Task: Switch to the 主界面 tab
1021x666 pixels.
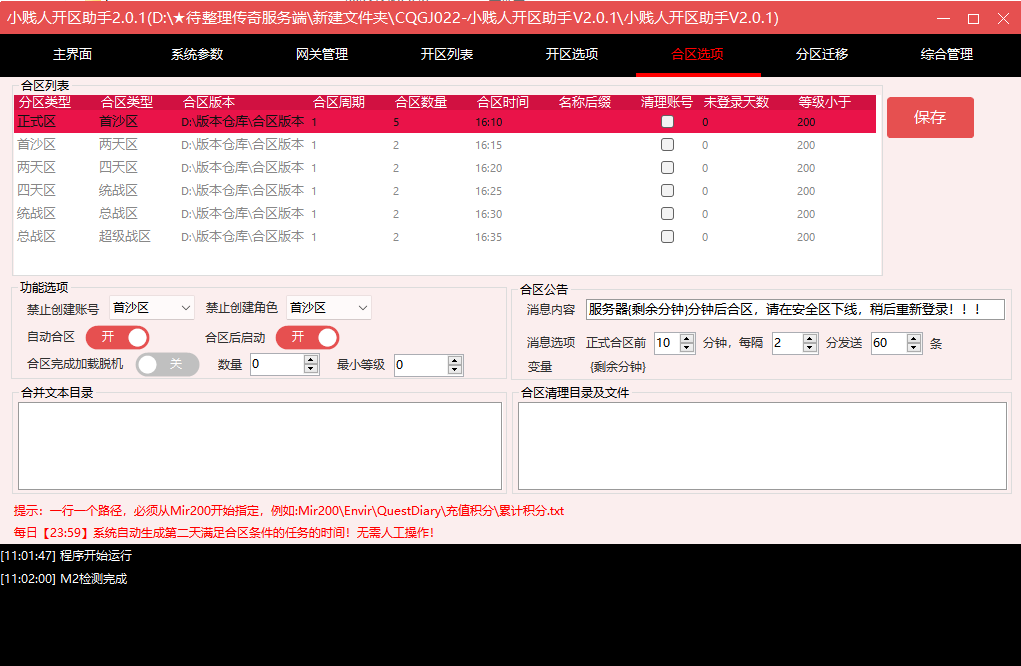Action: tap(72, 55)
